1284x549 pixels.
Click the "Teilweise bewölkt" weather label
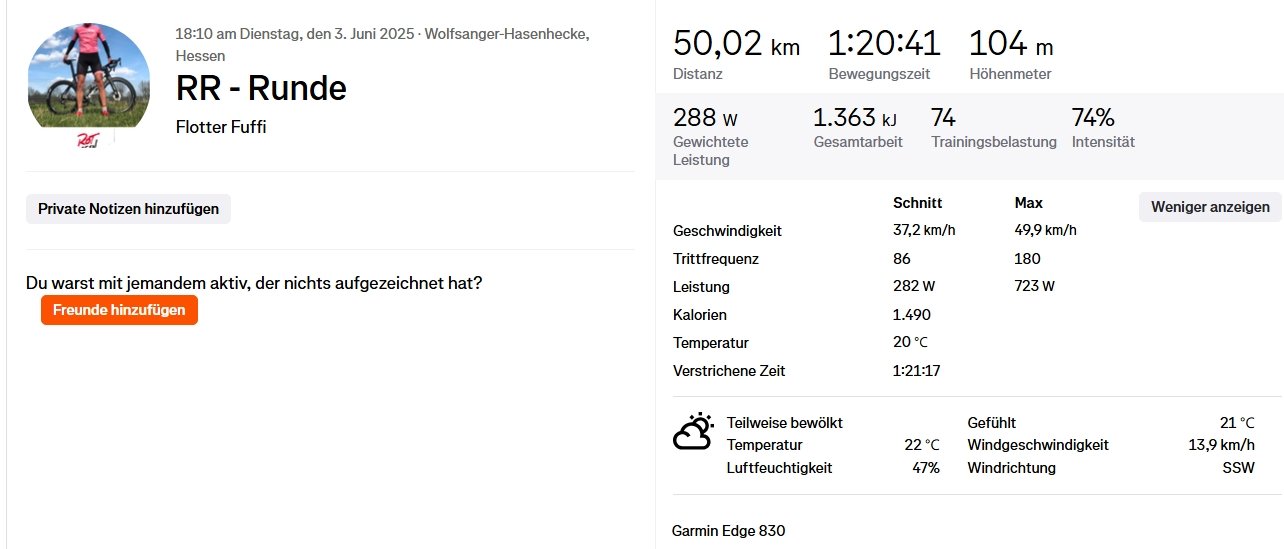pyautogui.click(x=784, y=423)
